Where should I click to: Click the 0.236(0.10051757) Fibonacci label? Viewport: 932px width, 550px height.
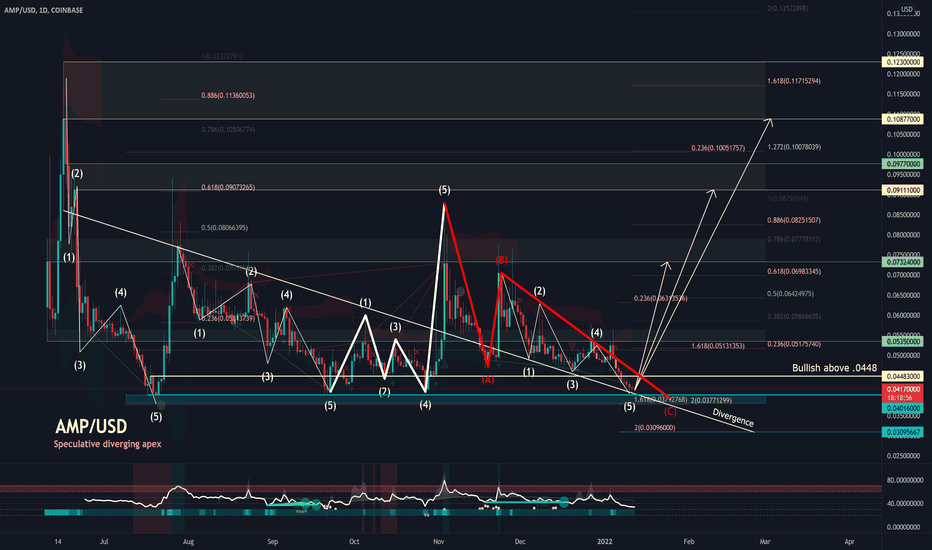coord(718,148)
